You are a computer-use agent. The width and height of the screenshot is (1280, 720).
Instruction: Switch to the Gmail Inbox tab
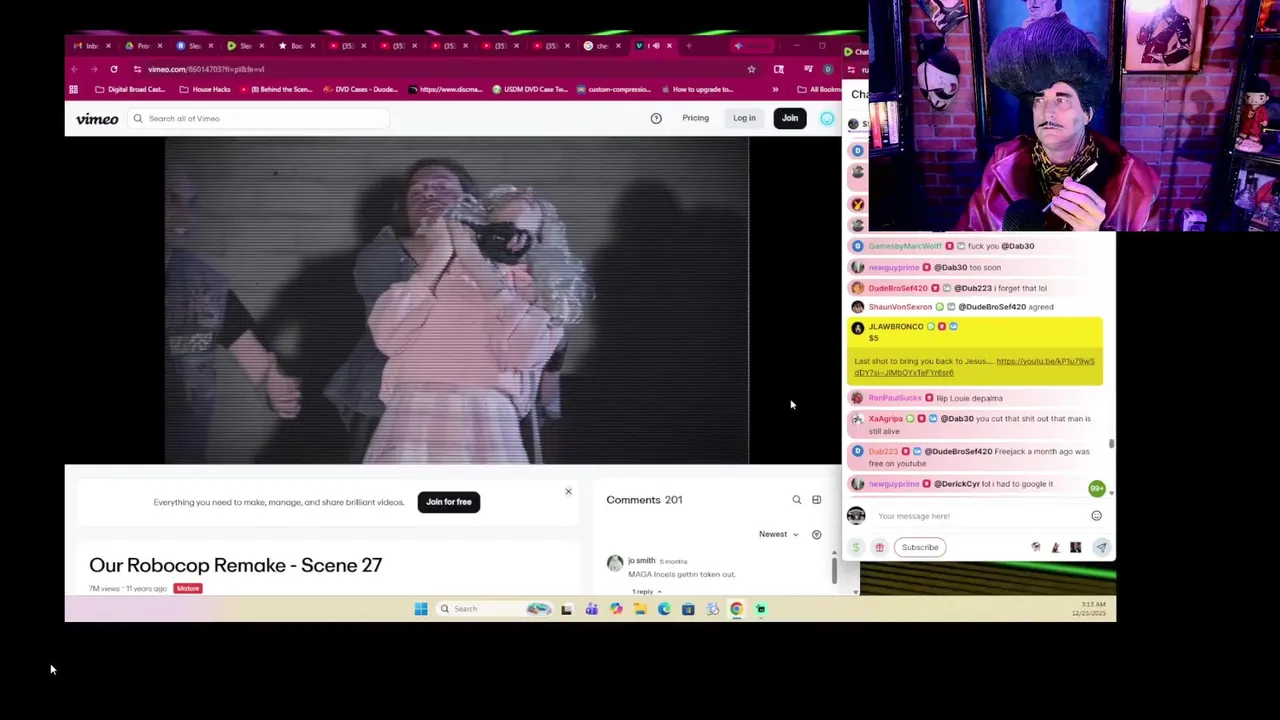(91, 45)
